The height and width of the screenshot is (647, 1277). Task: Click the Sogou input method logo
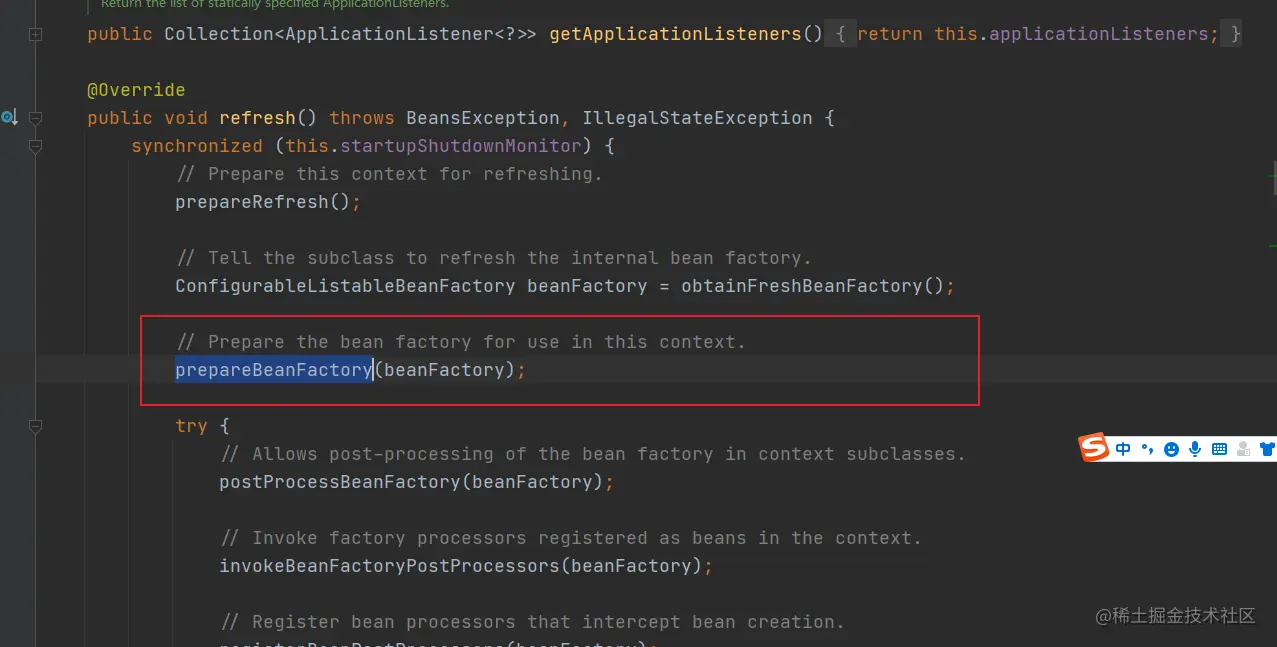tap(1094, 448)
